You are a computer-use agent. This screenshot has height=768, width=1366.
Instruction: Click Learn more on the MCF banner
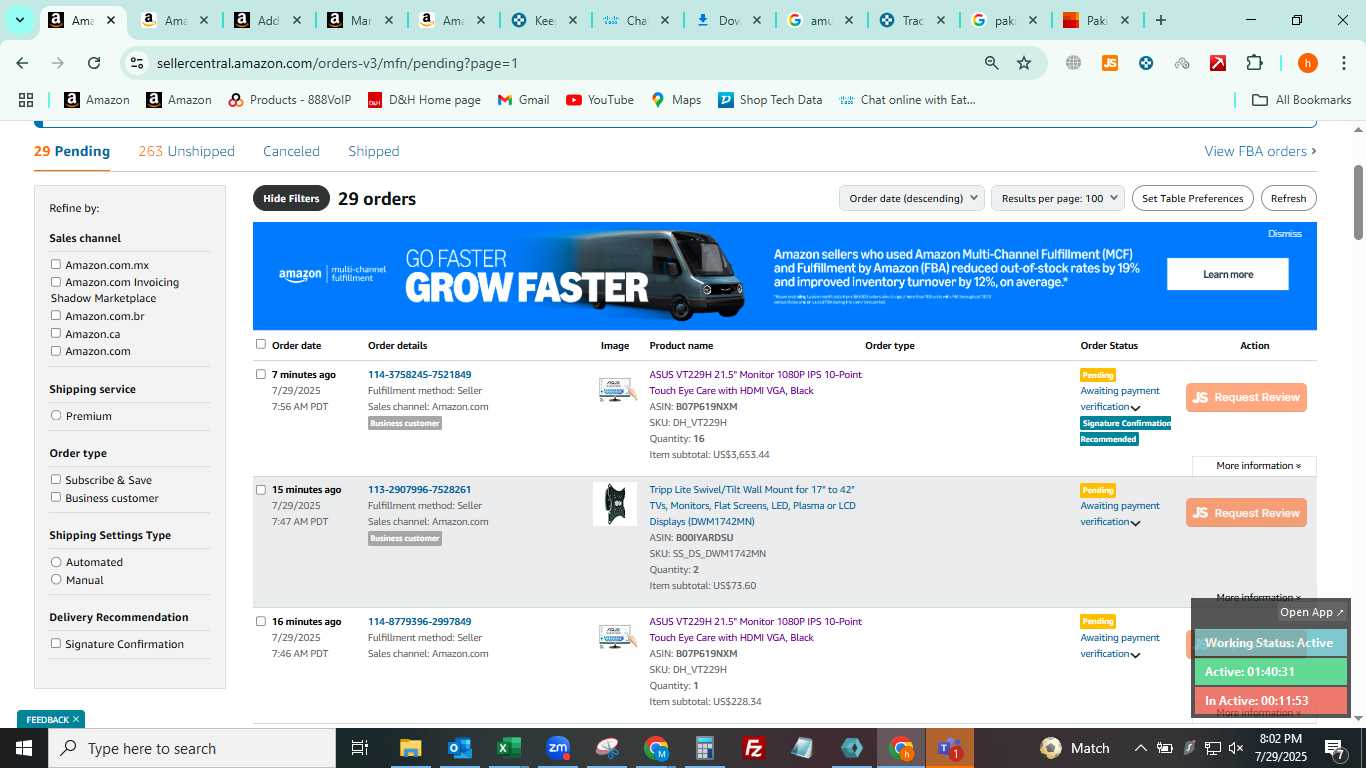point(1228,274)
